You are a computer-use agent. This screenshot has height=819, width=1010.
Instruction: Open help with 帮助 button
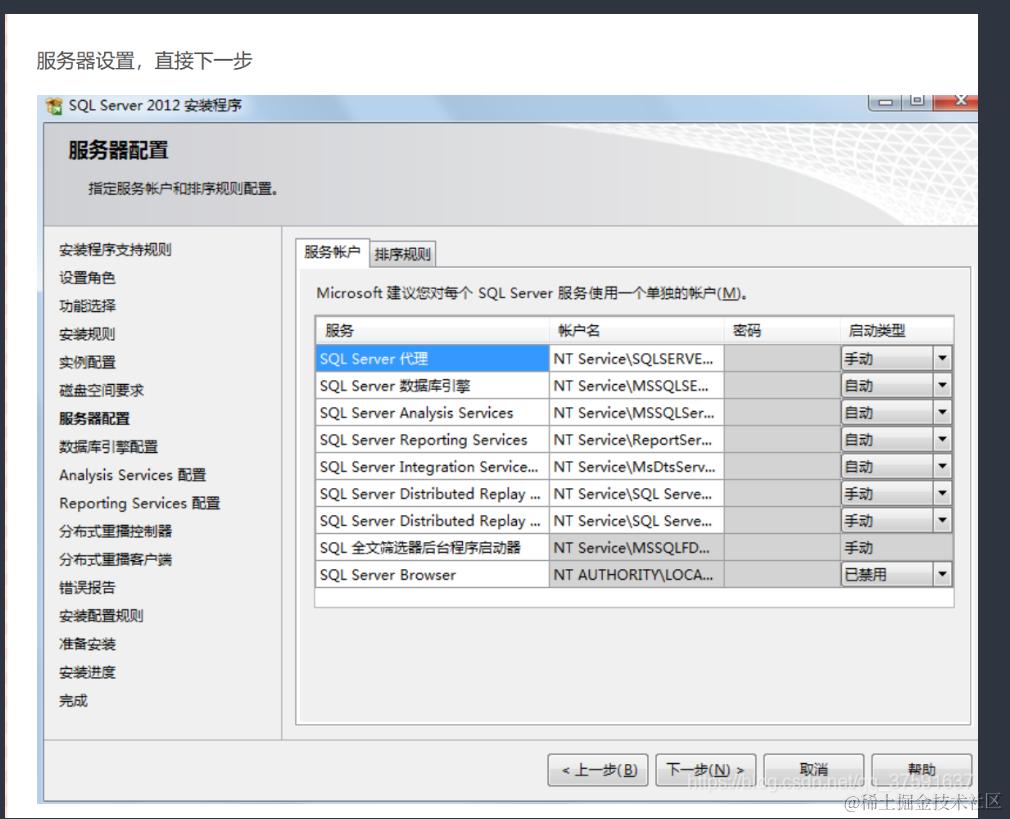pos(922,770)
